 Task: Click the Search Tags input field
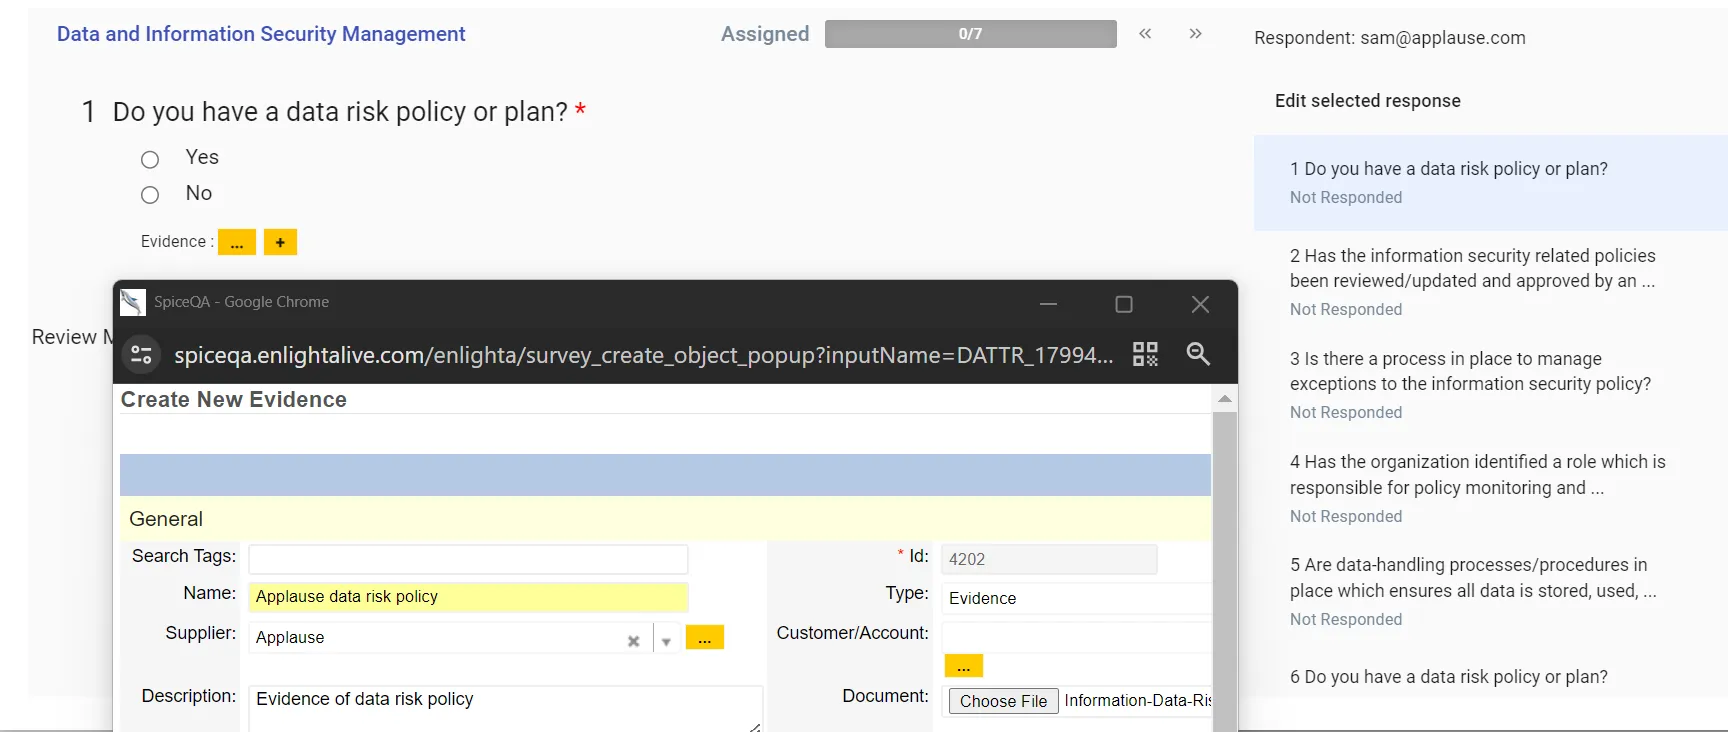(468, 559)
